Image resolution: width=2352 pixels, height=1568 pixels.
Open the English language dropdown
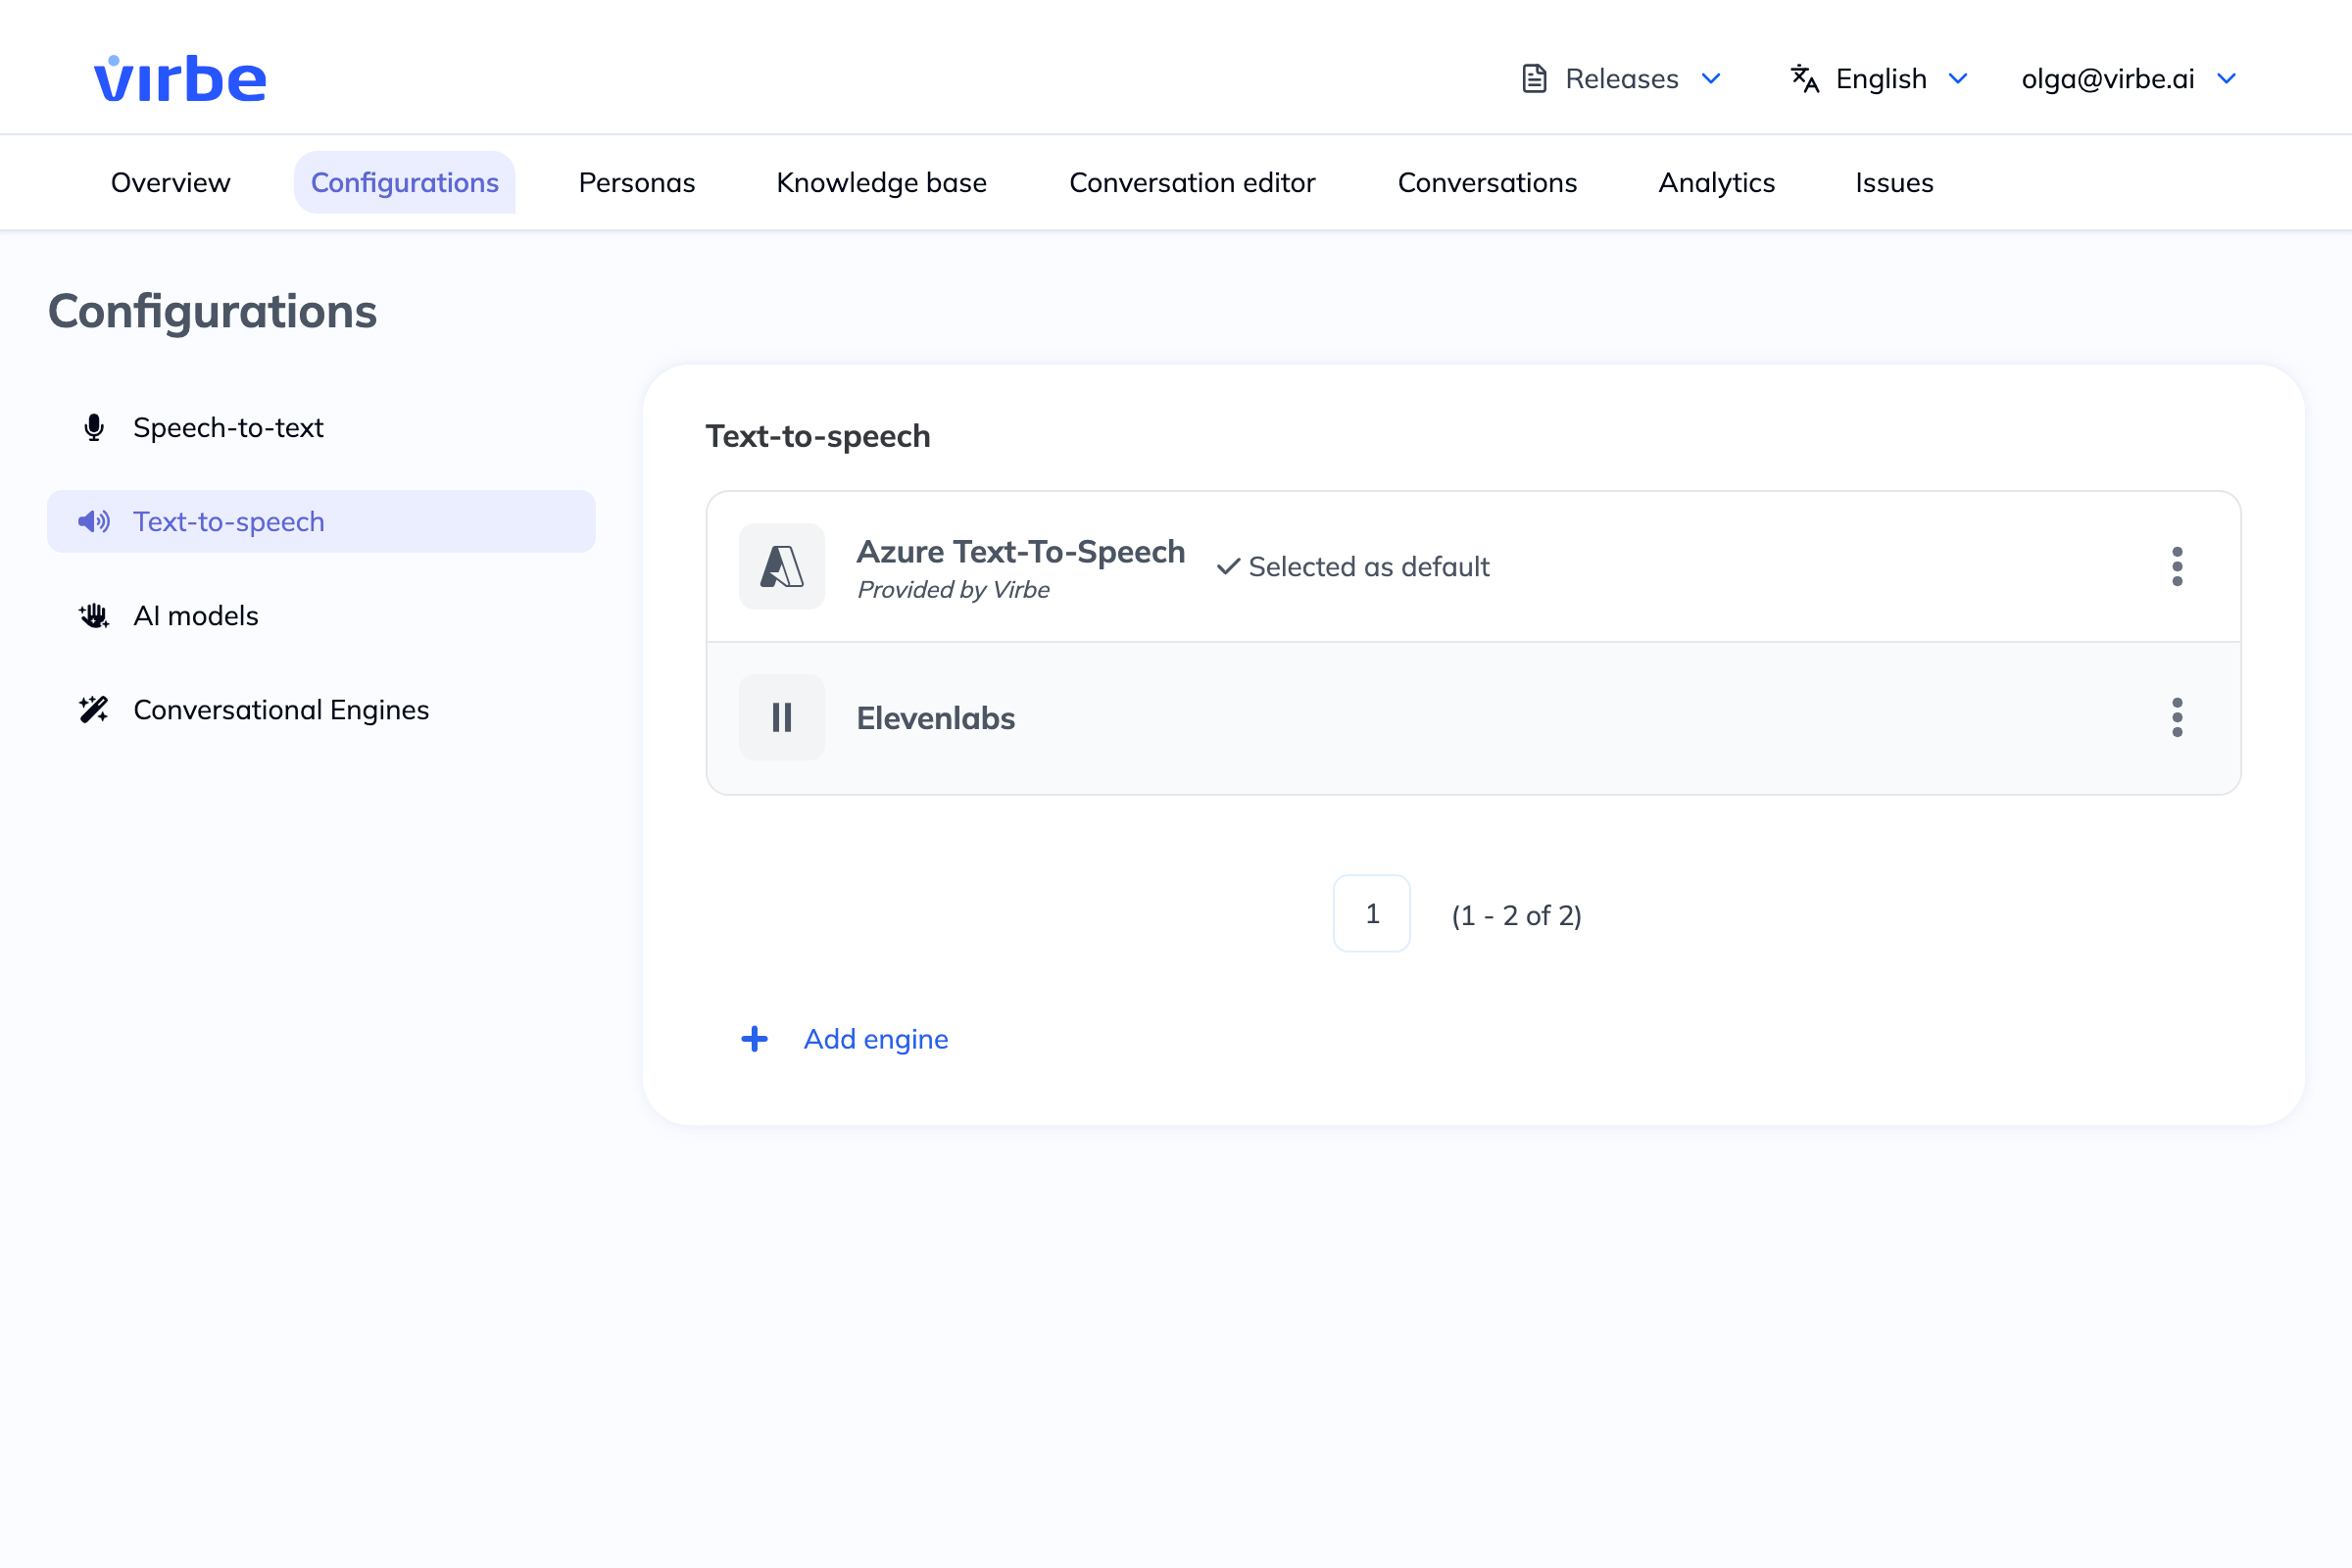[1880, 78]
